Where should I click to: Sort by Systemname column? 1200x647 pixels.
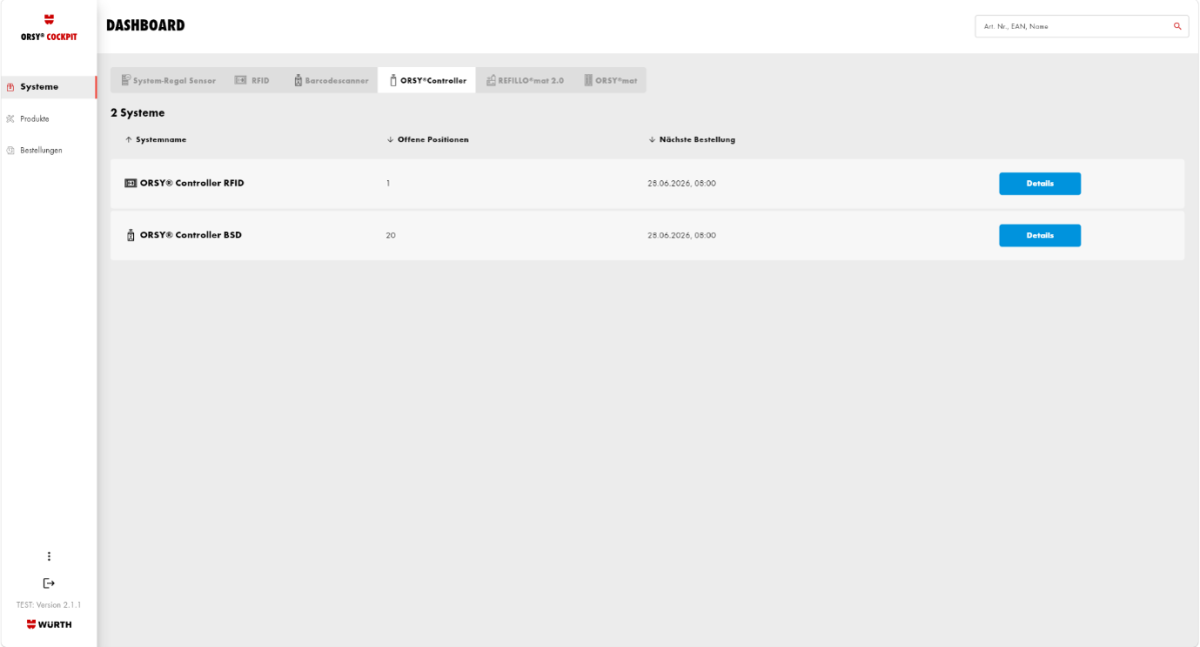pyautogui.click(x=155, y=139)
